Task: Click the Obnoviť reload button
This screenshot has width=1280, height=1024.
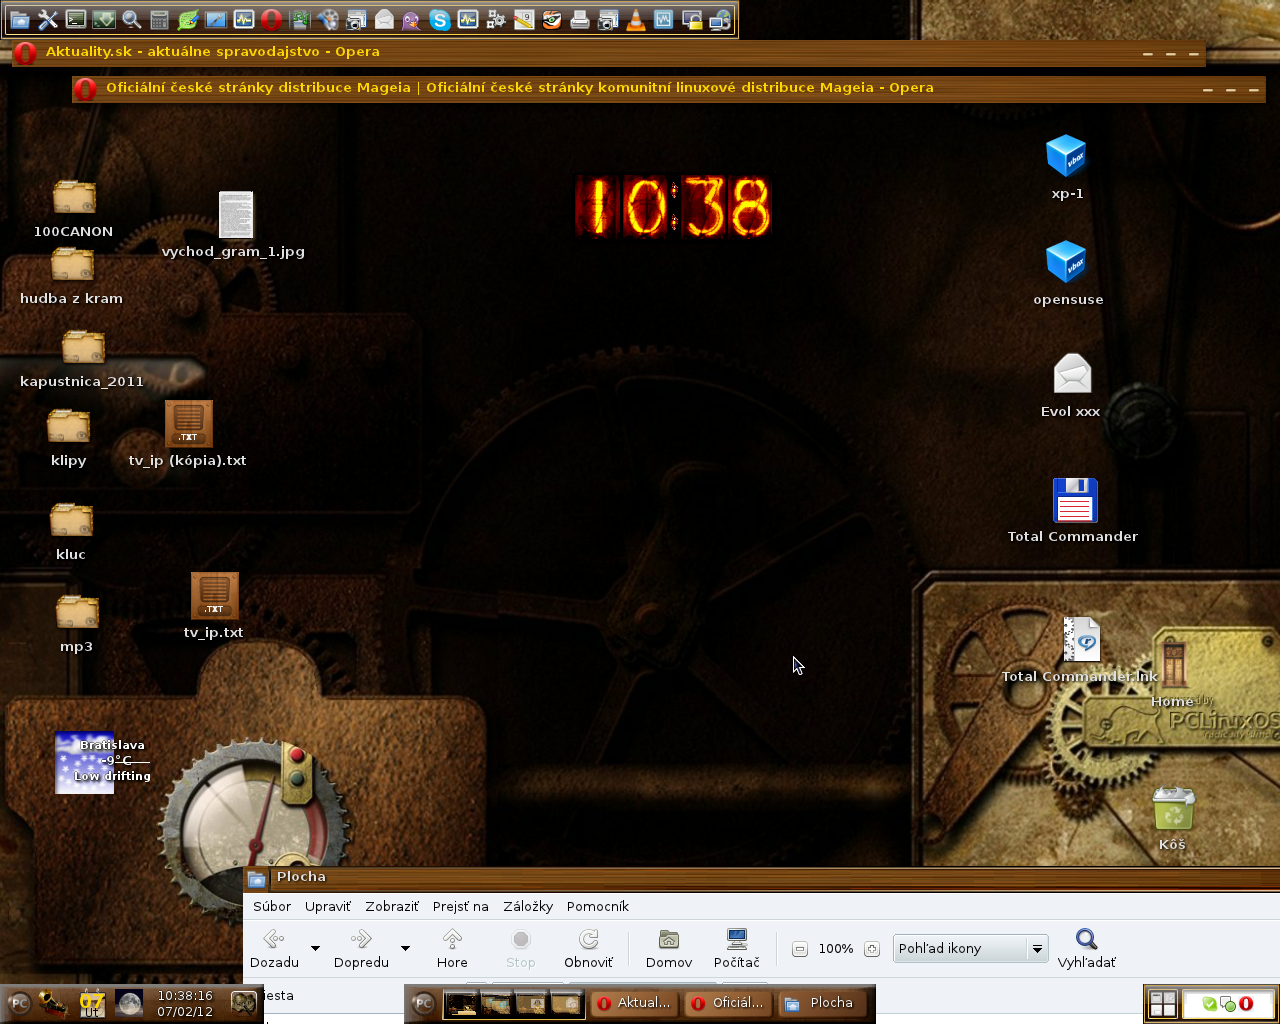Action: pyautogui.click(x=588, y=948)
